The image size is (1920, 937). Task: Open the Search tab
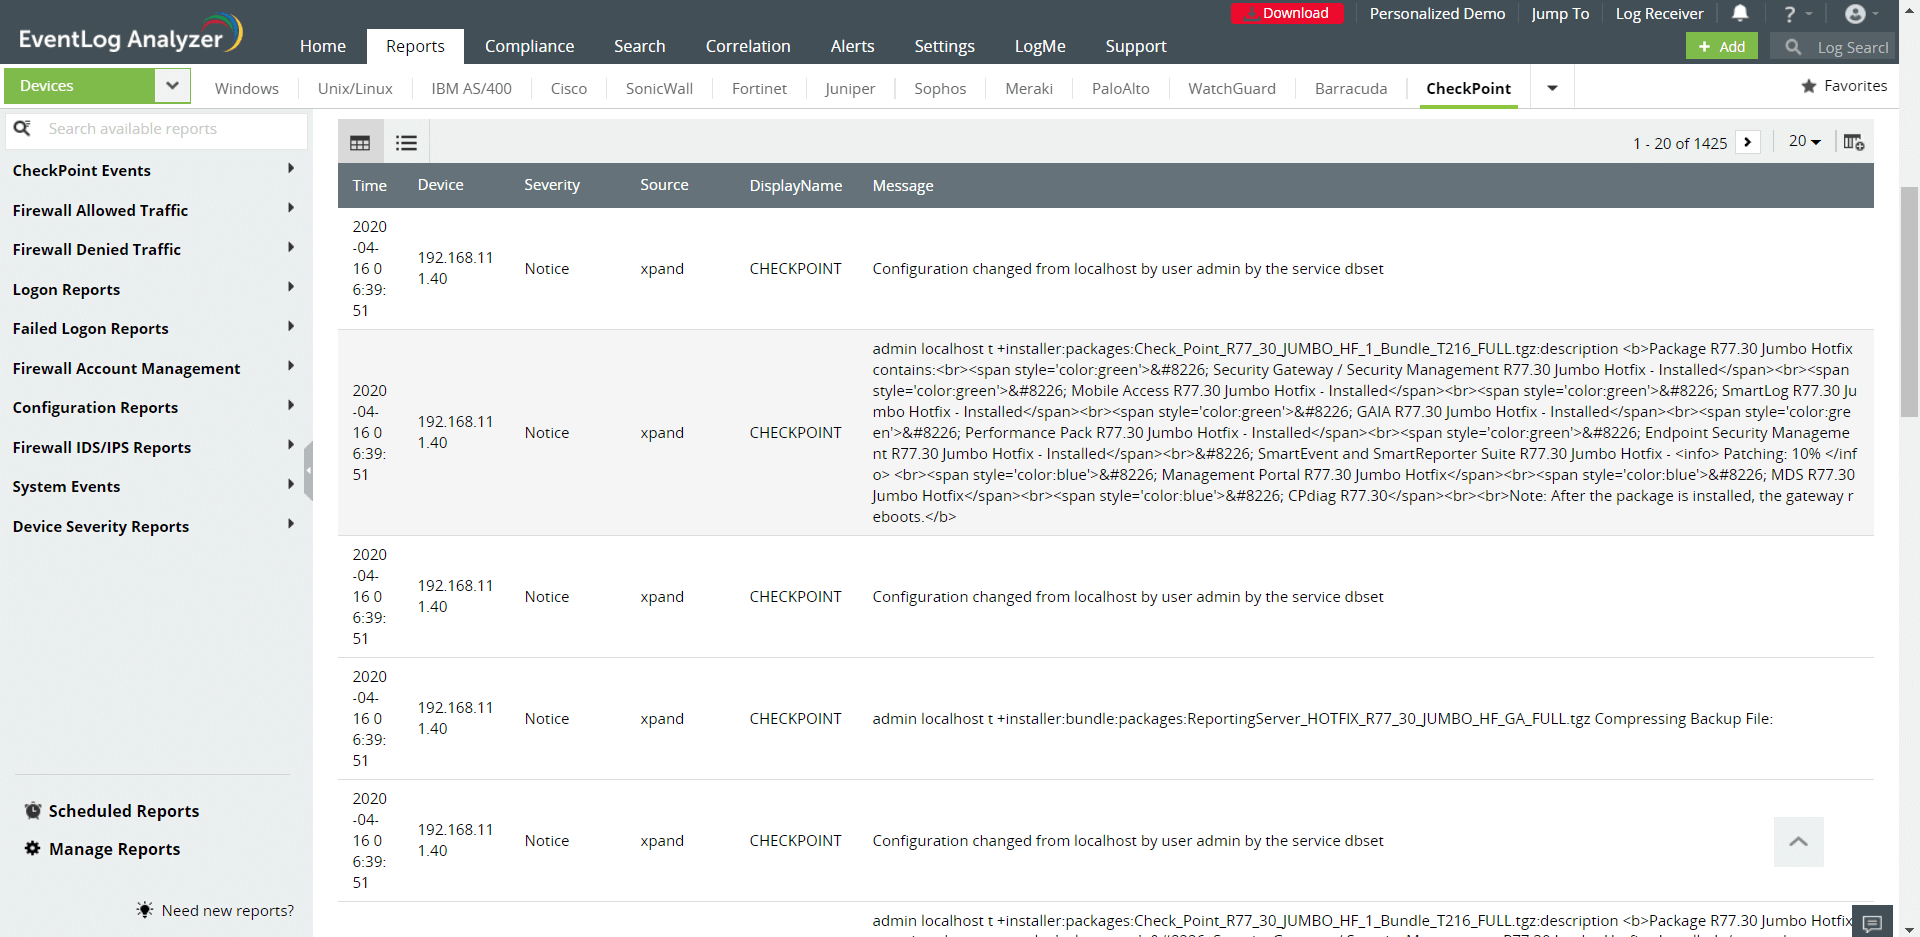click(640, 46)
